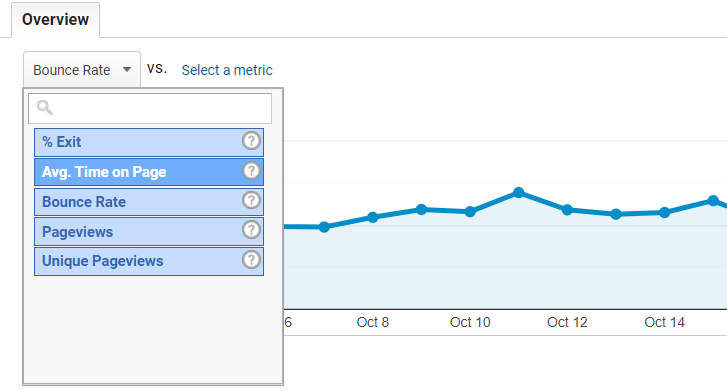Focus the metric search input field
This screenshot has height=390, width=727.
(x=150, y=109)
